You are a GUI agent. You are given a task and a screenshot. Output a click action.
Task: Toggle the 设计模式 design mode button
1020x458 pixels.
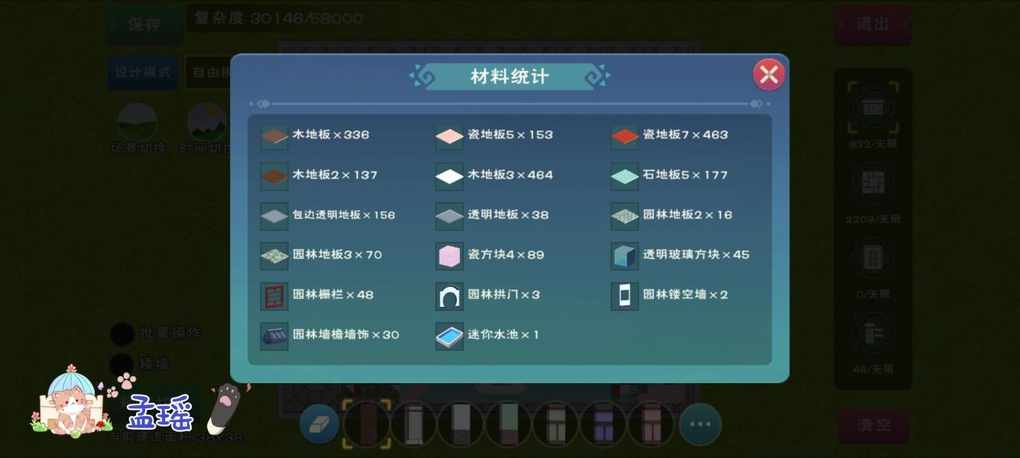142,72
